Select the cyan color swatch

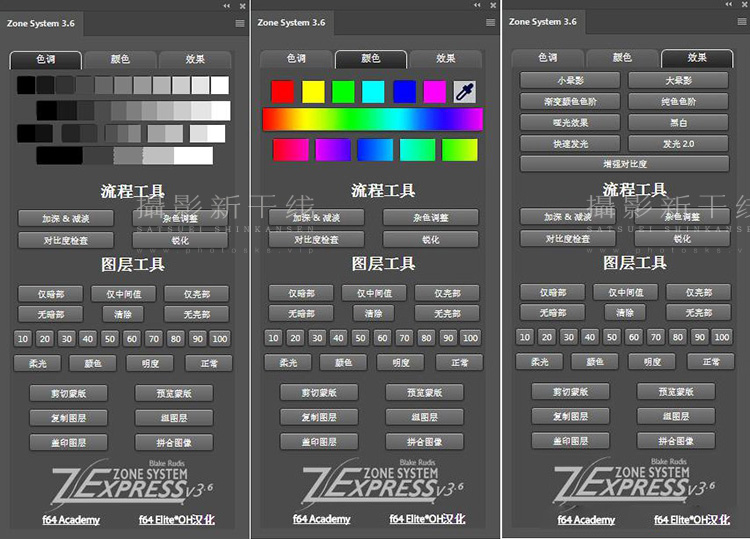coord(374,92)
